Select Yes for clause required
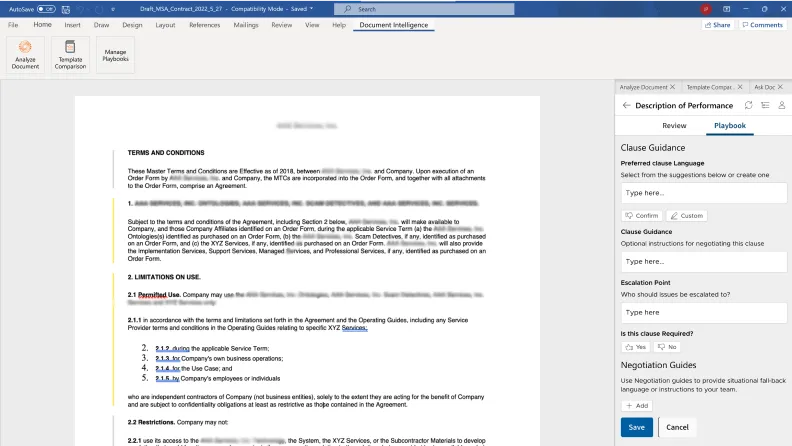 tap(636, 347)
